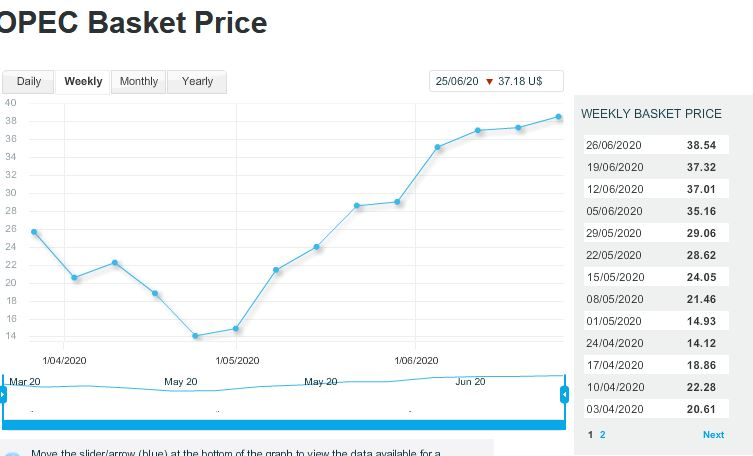Click the Mar 20 label in range selector
The image size is (753, 456).
[x=24, y=382]
